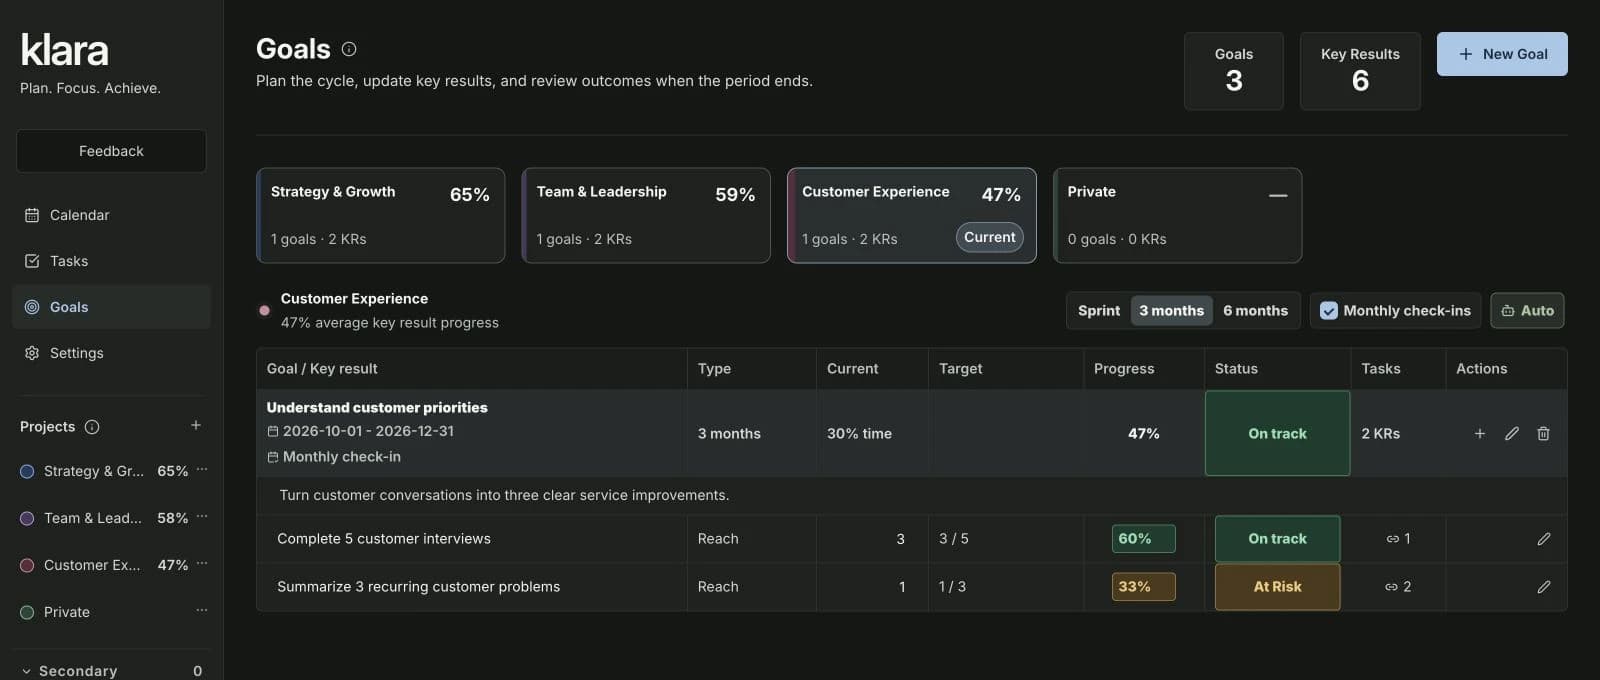Edit the Complete 5 customer interviews key result
Viewport: 1600px width, 680px height.
click(x=1544, y=539)
